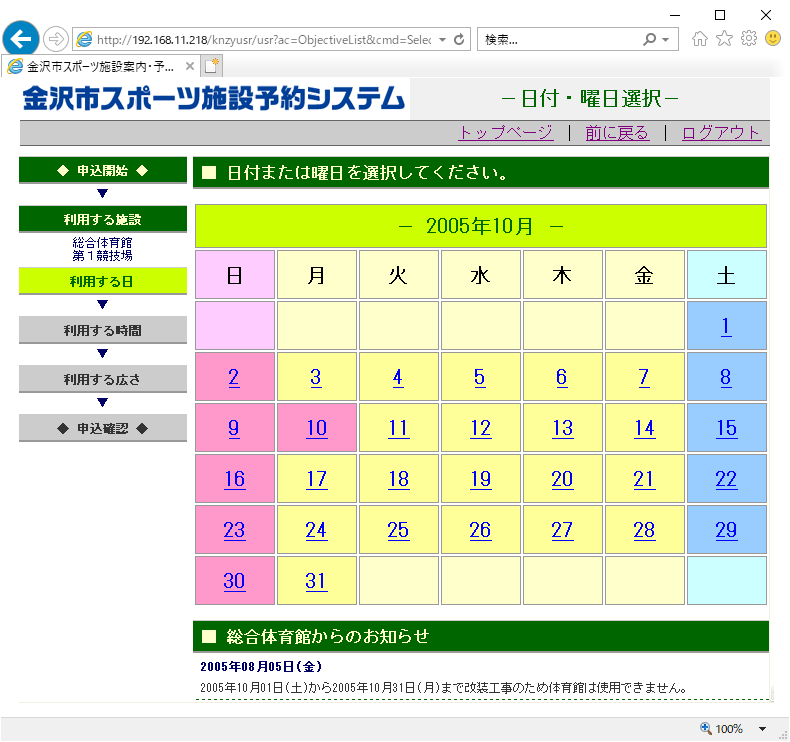This screenshot has height=742, width=790.
Task: Click the 2005年10月 month header
Action: (x=481, y=226)
